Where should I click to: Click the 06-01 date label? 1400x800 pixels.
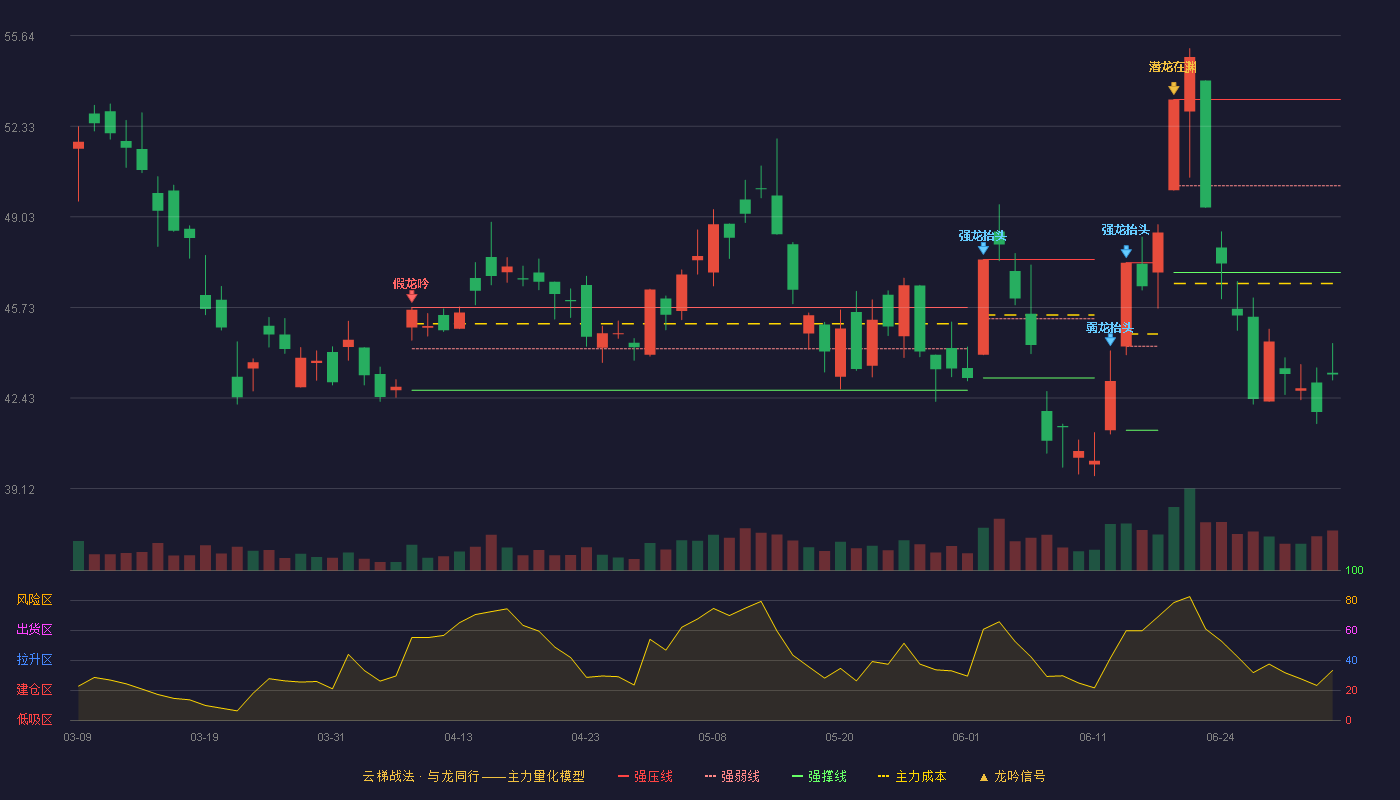[966, 737]
